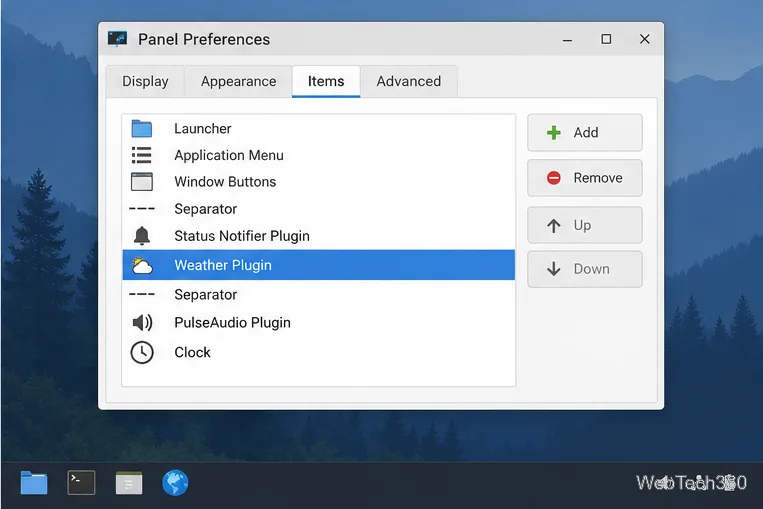This screenshot has height=509, width=763.
Task: Go to the Advanced tab
Action: click(409, 81)
